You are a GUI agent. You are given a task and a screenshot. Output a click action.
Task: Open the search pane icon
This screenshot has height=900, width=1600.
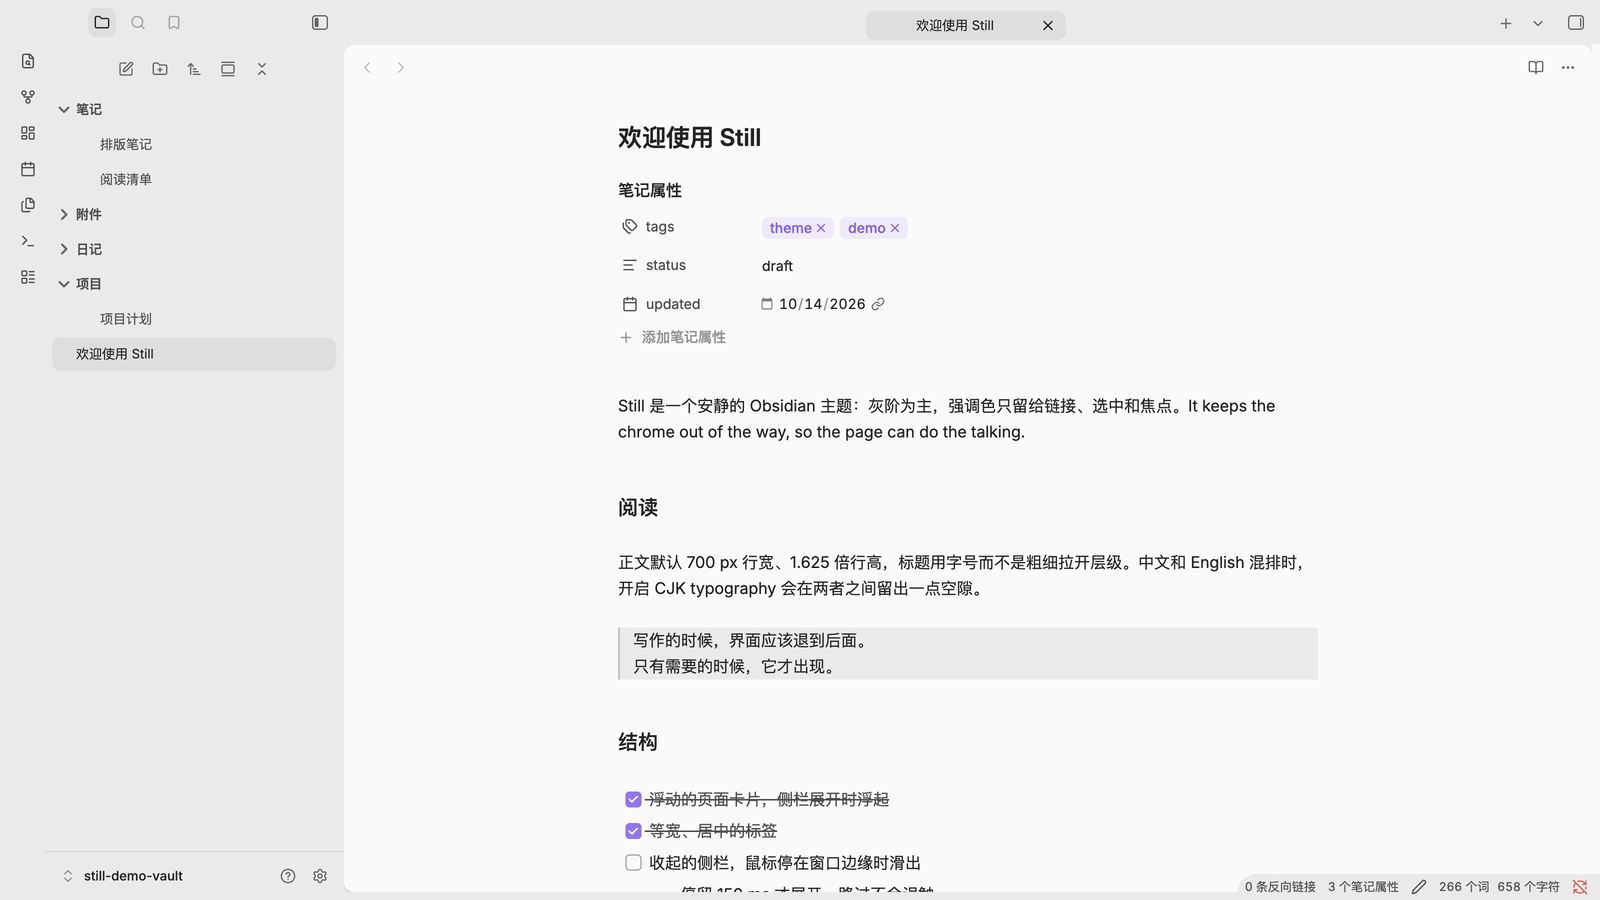pyautogui.click(x=138, y=23)
